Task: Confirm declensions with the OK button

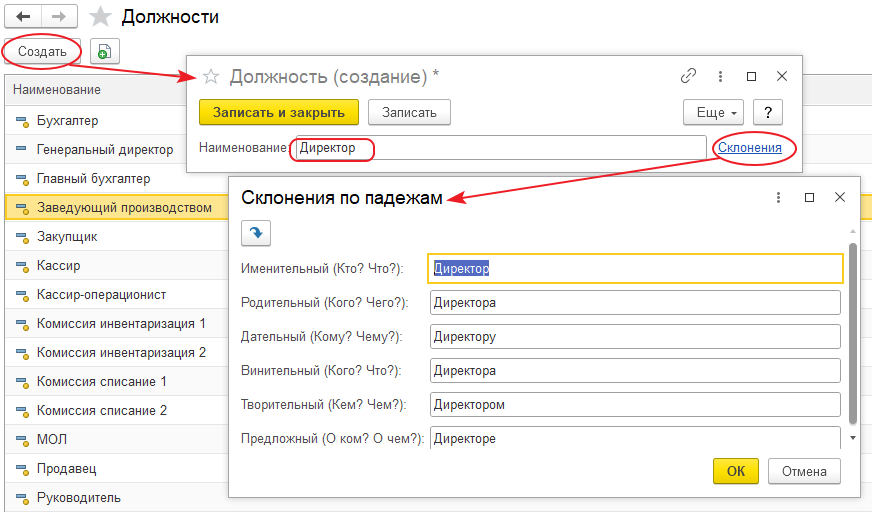Action: pyautogui.click(x=735, y=471)
